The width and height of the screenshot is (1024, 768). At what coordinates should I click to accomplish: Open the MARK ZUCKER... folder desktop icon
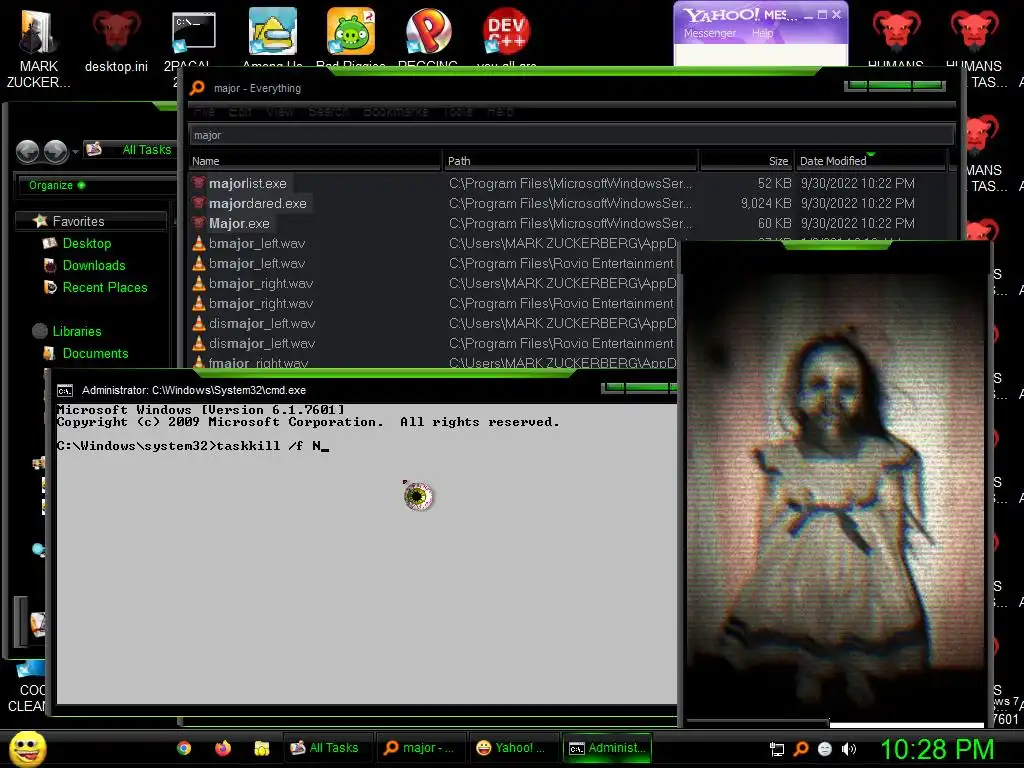pos(38,49)
